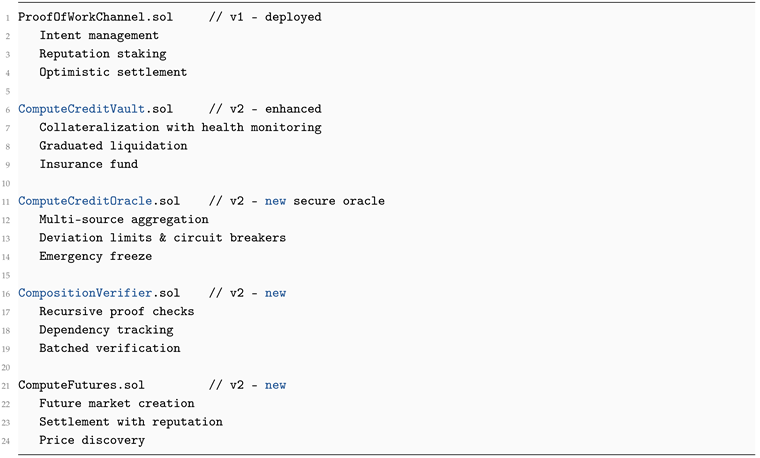The height and width of the screenshot is (458, 760).
Task: Click the "Price discovery" line
Action: click(92, 440)
